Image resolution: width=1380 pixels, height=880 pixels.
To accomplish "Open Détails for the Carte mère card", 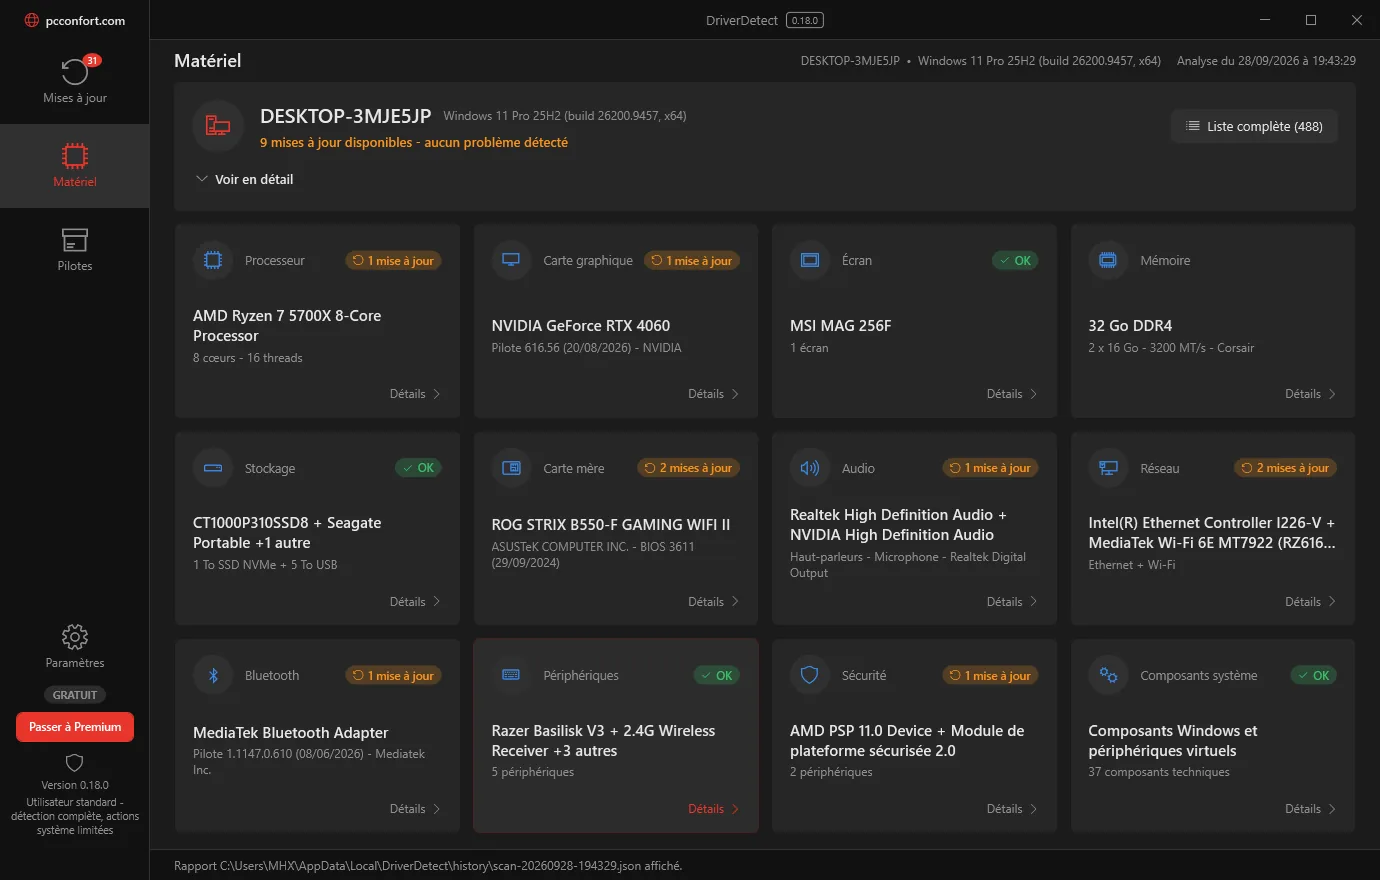I will click(x=713, y=602).
